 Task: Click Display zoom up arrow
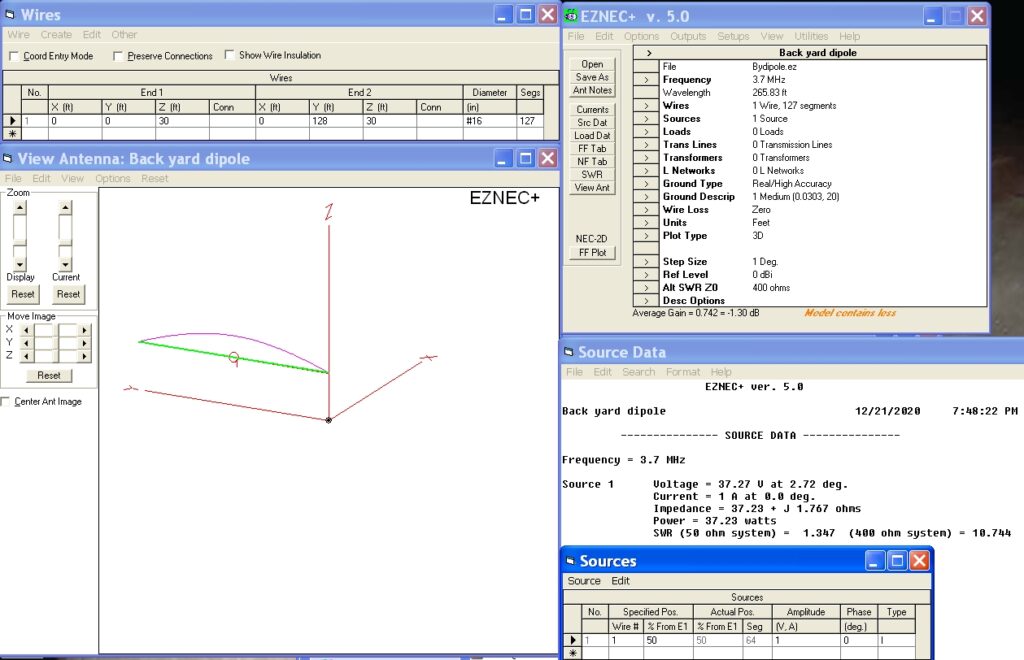click(20, 208)
